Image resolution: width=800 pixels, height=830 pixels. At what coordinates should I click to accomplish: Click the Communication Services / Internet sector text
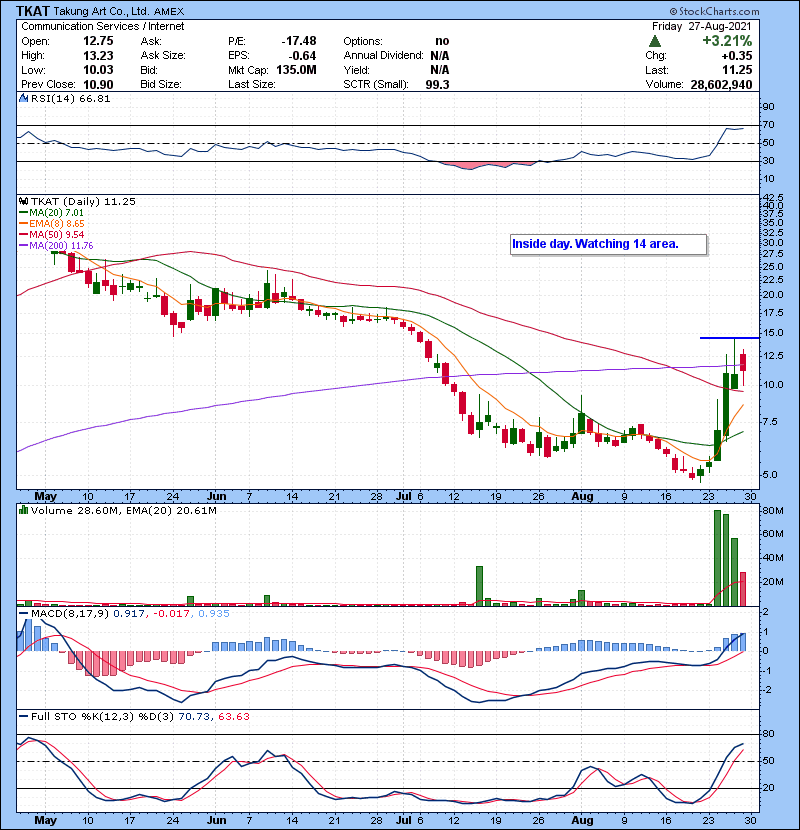103,26
